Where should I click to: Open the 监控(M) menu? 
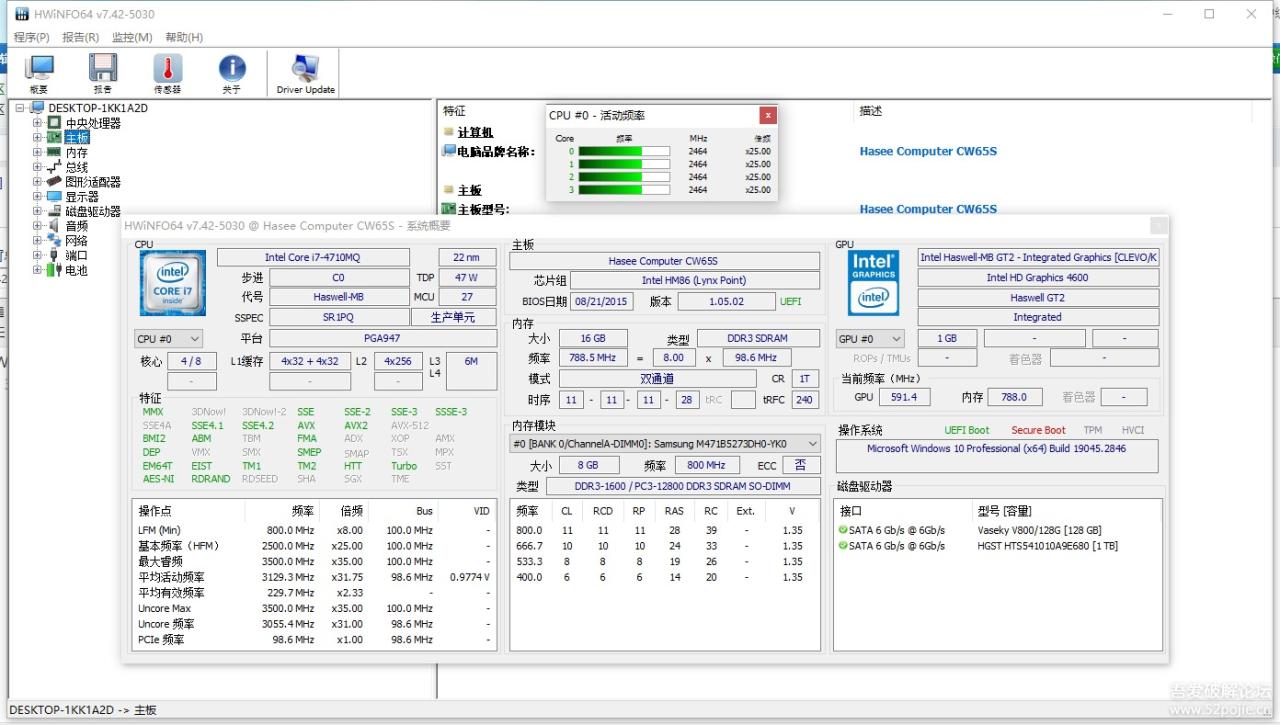click(x=131, y=36)
